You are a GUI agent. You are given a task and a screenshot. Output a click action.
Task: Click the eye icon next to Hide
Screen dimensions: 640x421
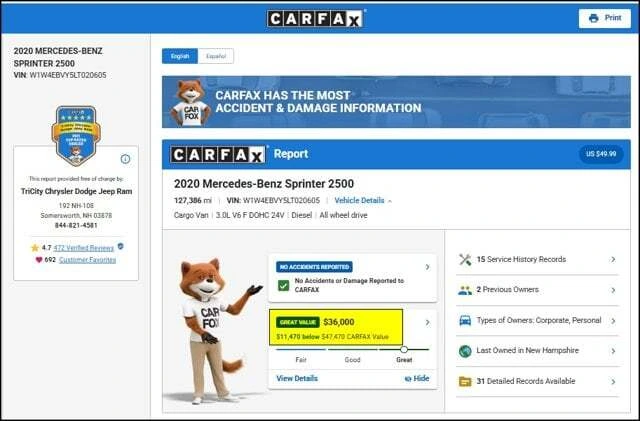point(407,379)
